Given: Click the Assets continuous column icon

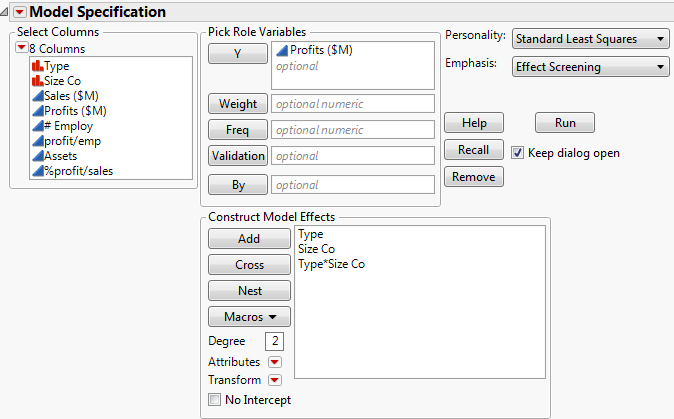Looking at the screenshot, I should (37, 156).
